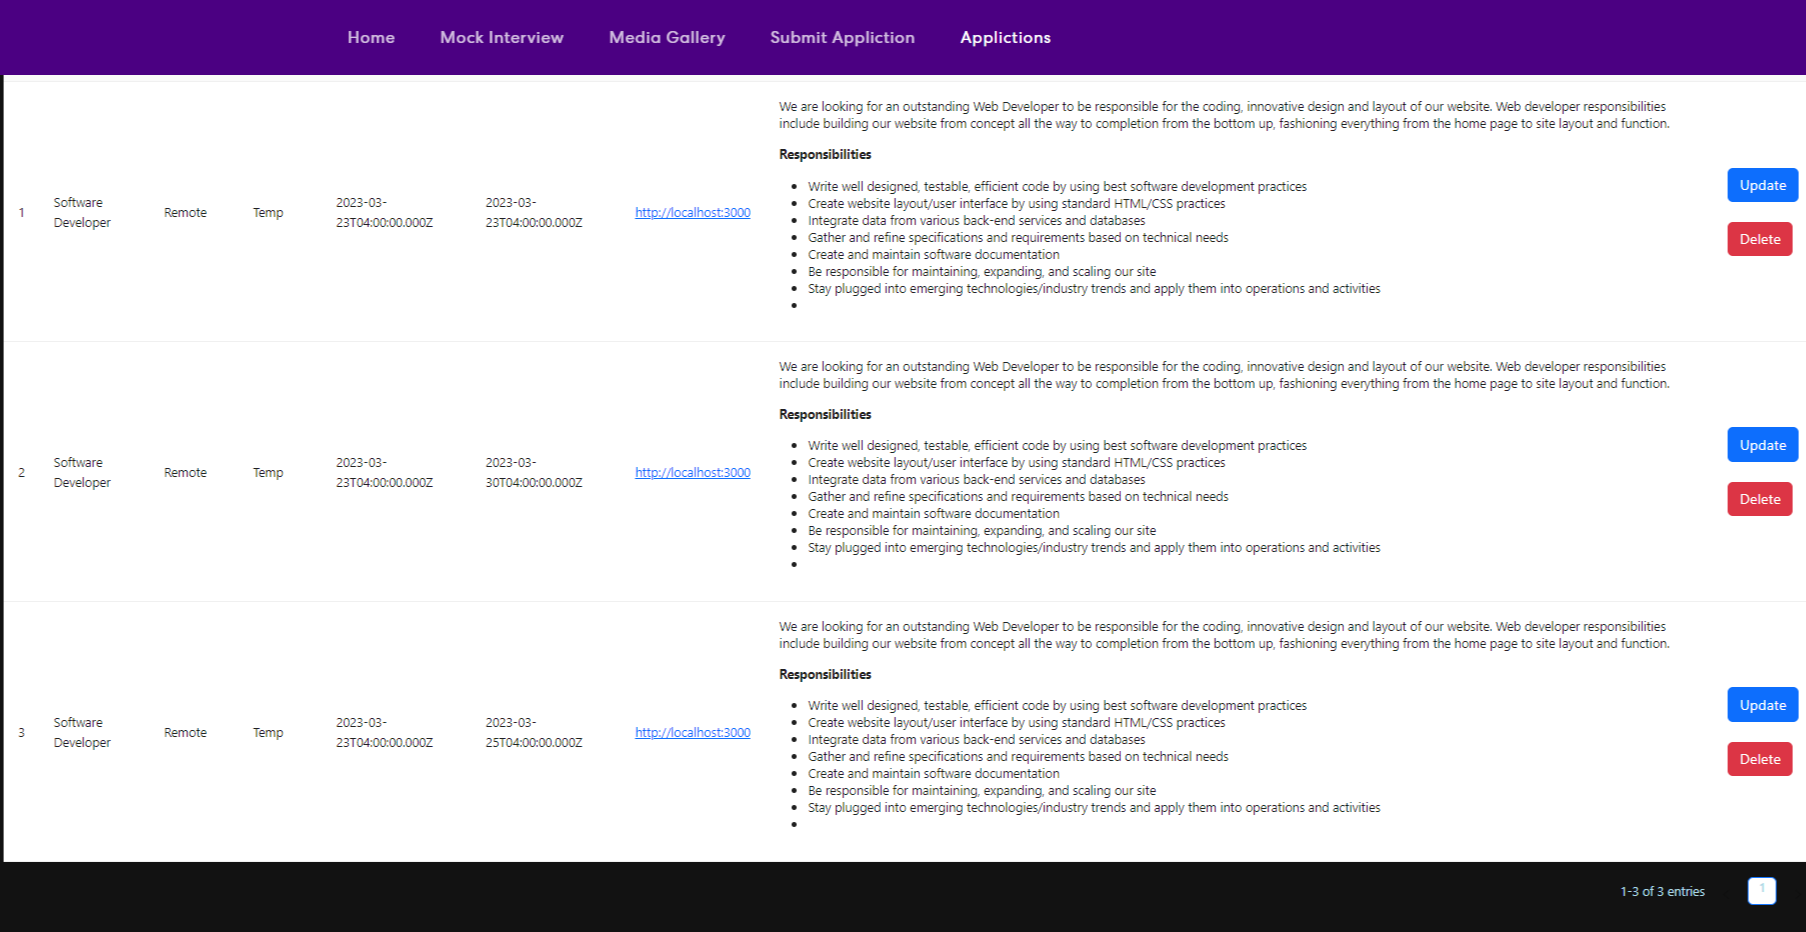Update the second application entry

tap(1762, 445)
